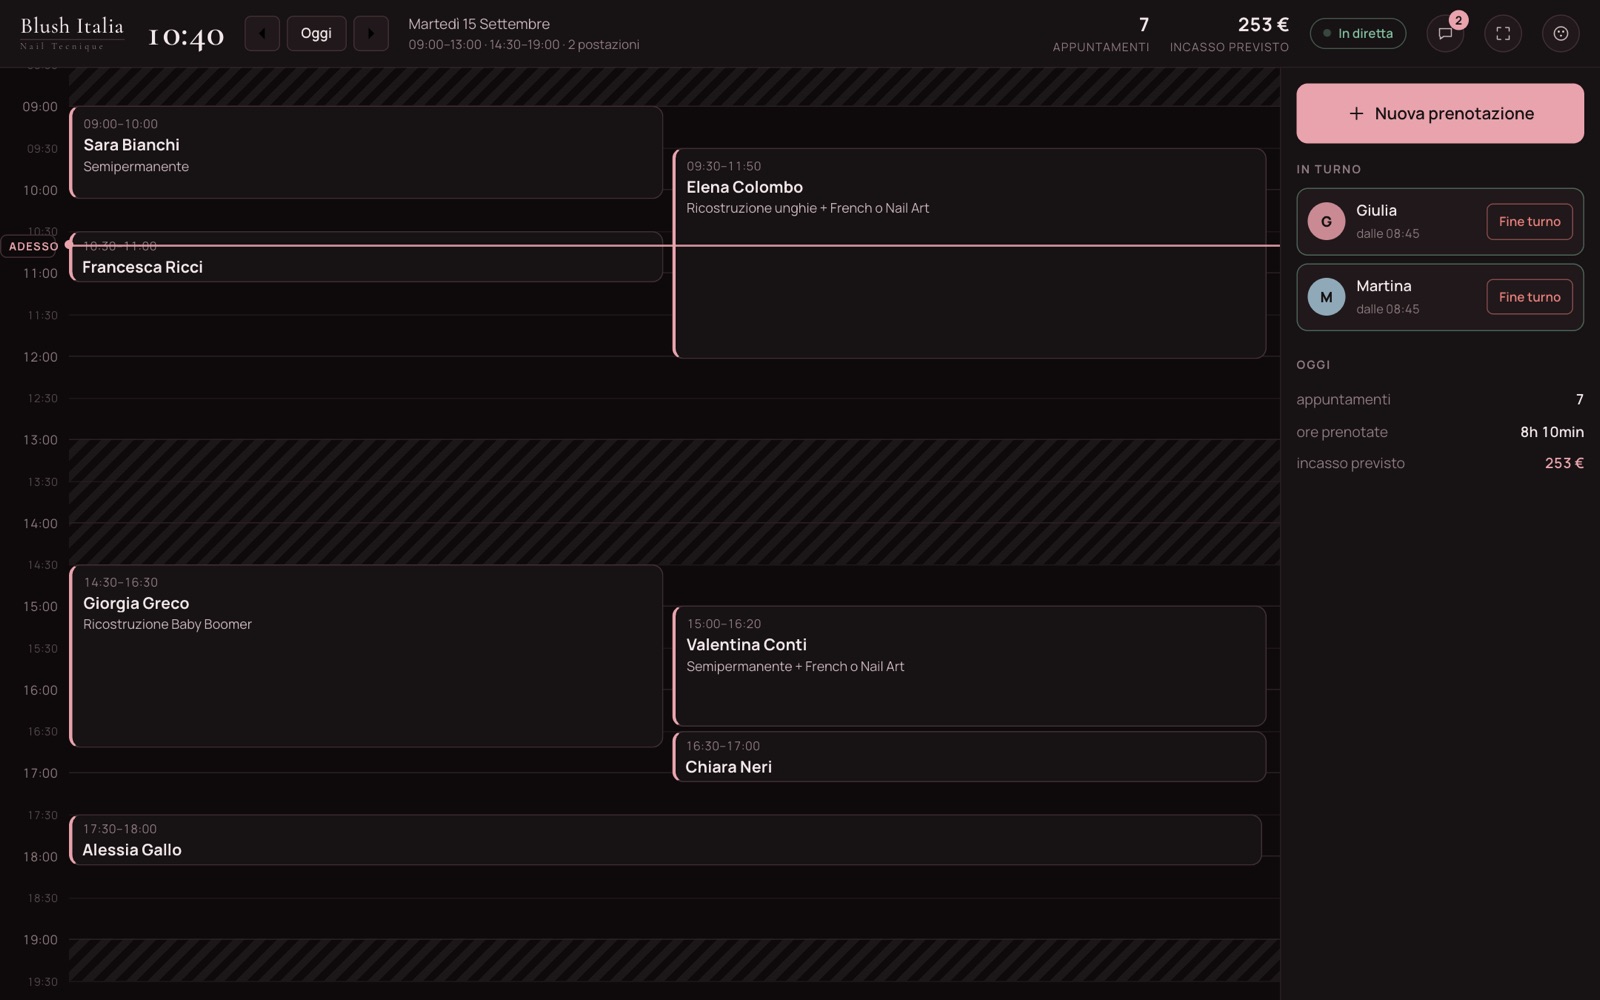Enter fullscreen mode with the expand icon
The image size is (1600, 1000).
[x=1503, y=33]
